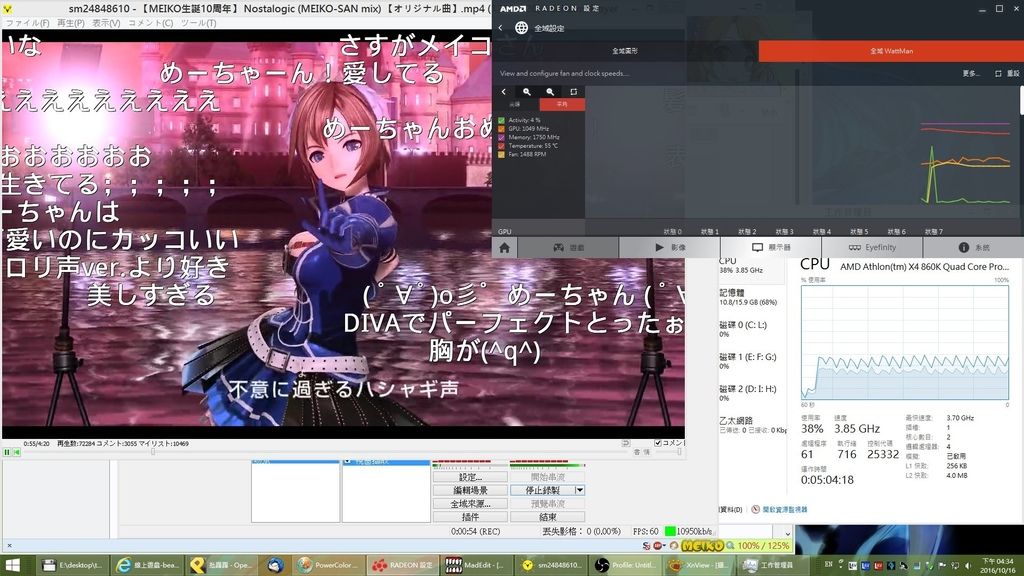Toggle Activity checkbox in WattMan legend
1024x576 pixels.
coord(502,120)
